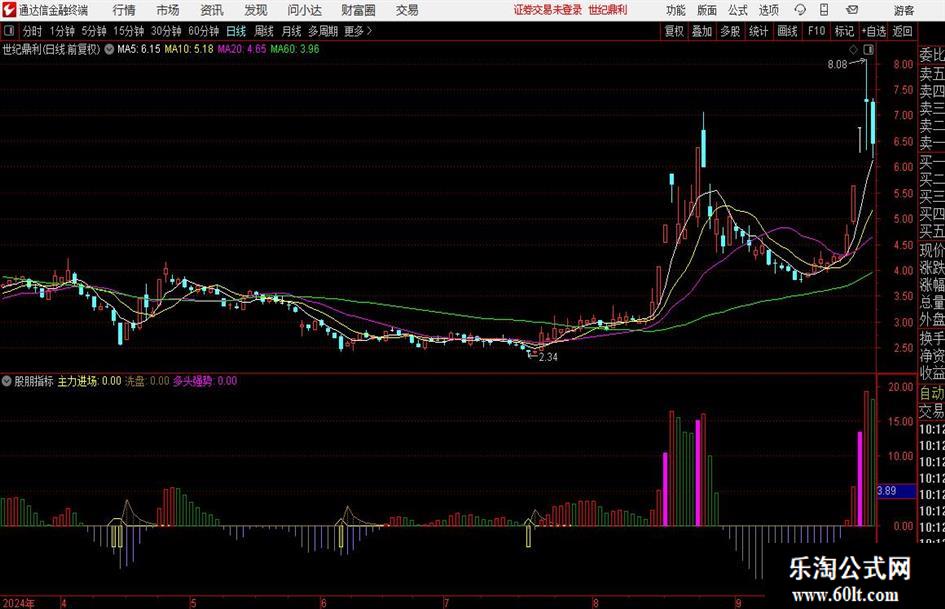Toggle the side panel icon above the price axis
Screen dimensions: 945x609
[868, 49]
